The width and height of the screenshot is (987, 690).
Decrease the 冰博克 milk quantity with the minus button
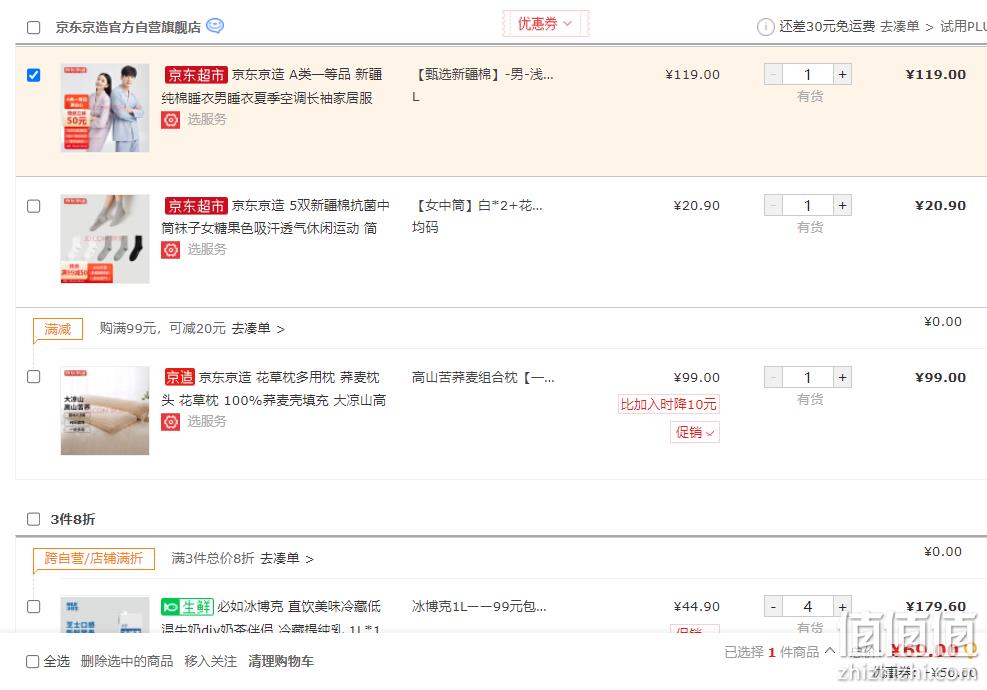pos(773,607)
